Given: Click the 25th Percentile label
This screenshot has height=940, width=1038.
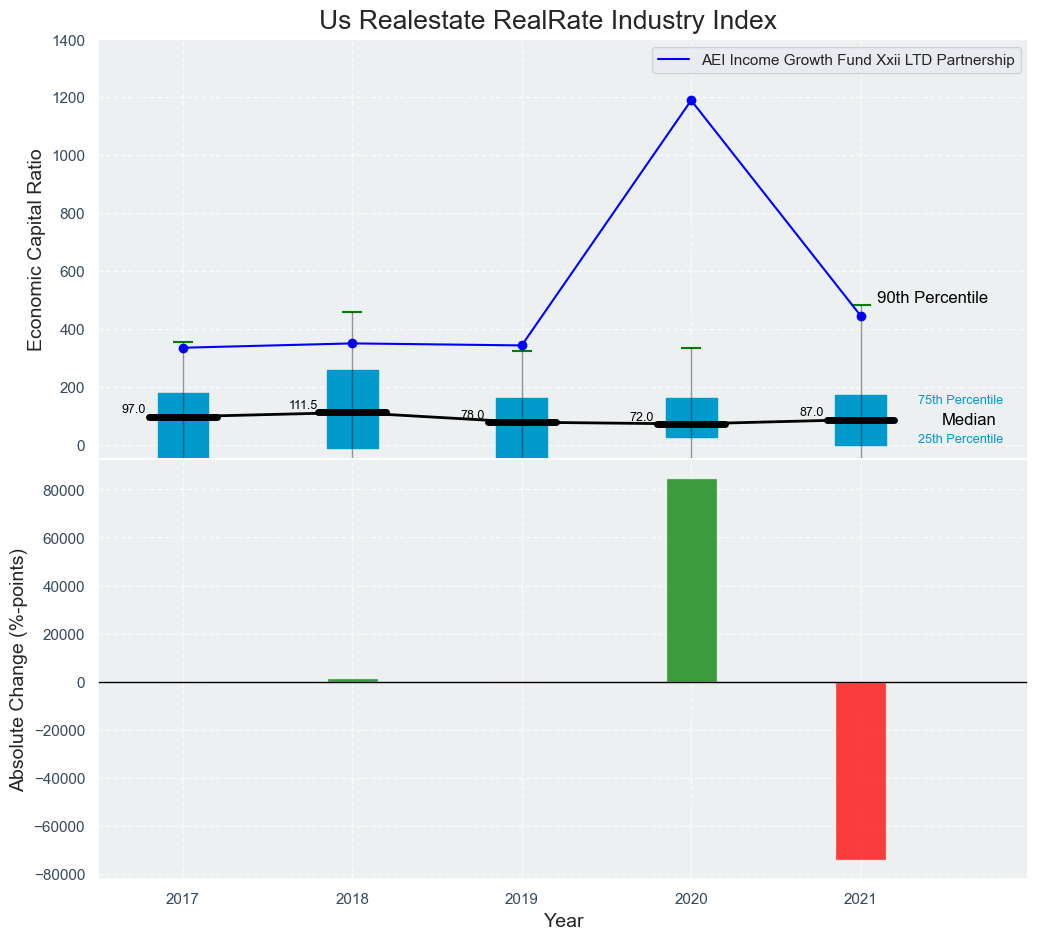Looking at the screenshot, I should pos(960,439).
